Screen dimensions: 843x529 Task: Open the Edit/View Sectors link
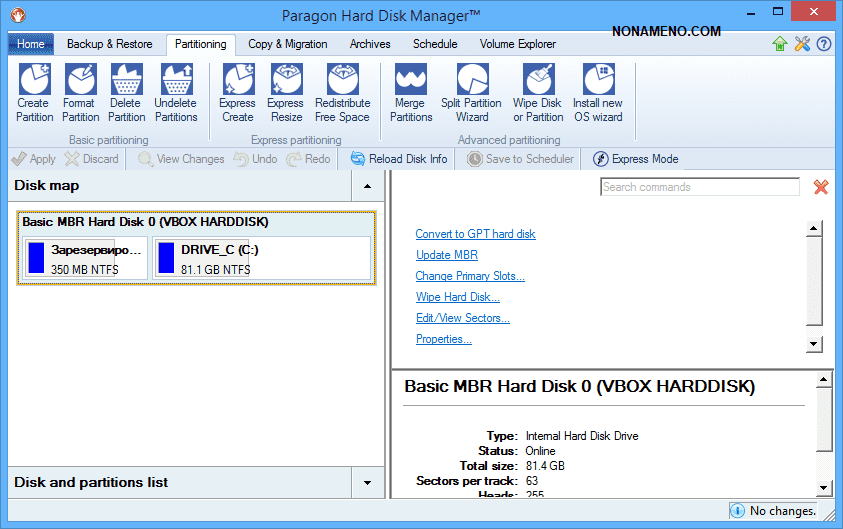point(462,318)
